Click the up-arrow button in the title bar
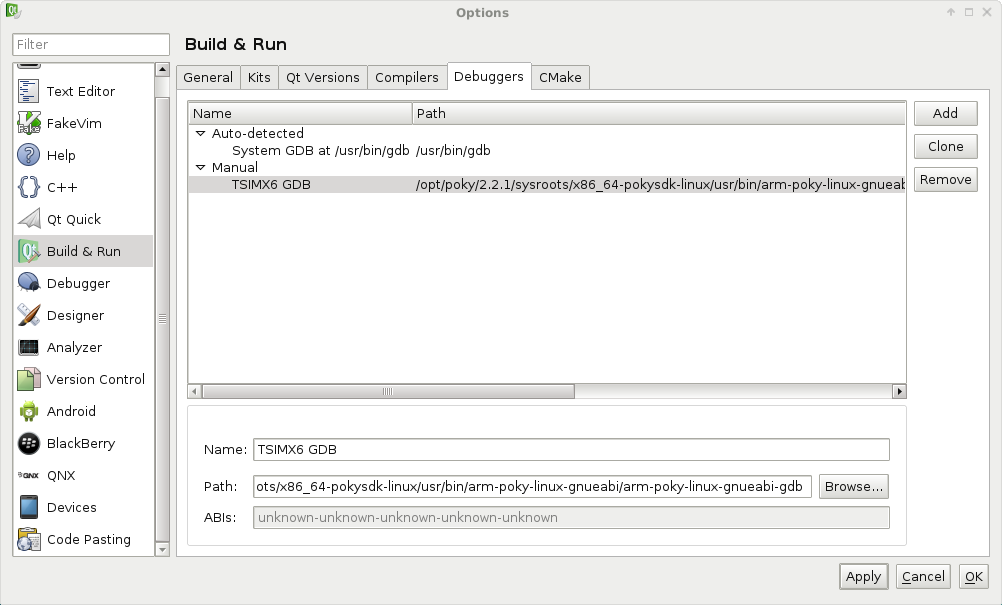 [x=951, y=12]
